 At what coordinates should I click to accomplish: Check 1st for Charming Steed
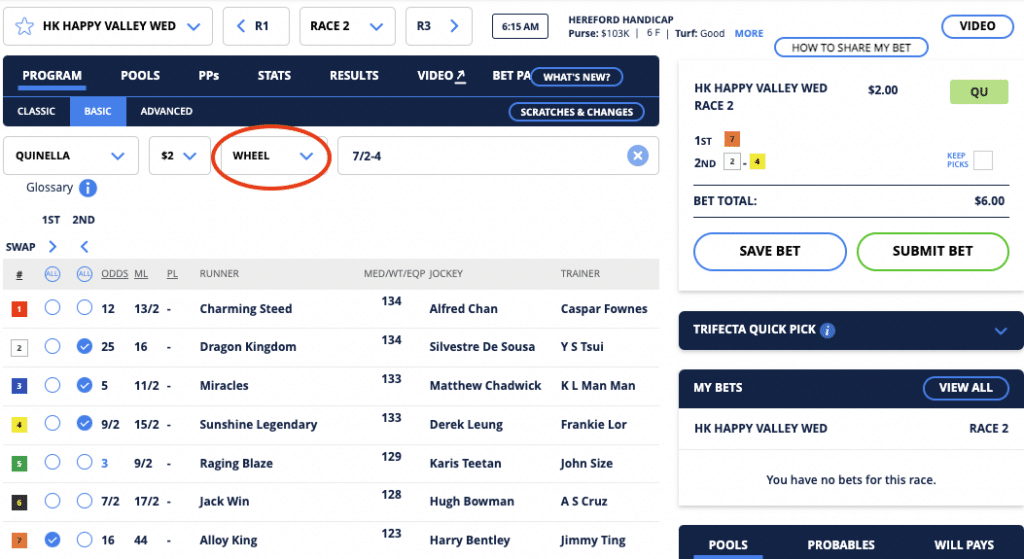[52, 308]
